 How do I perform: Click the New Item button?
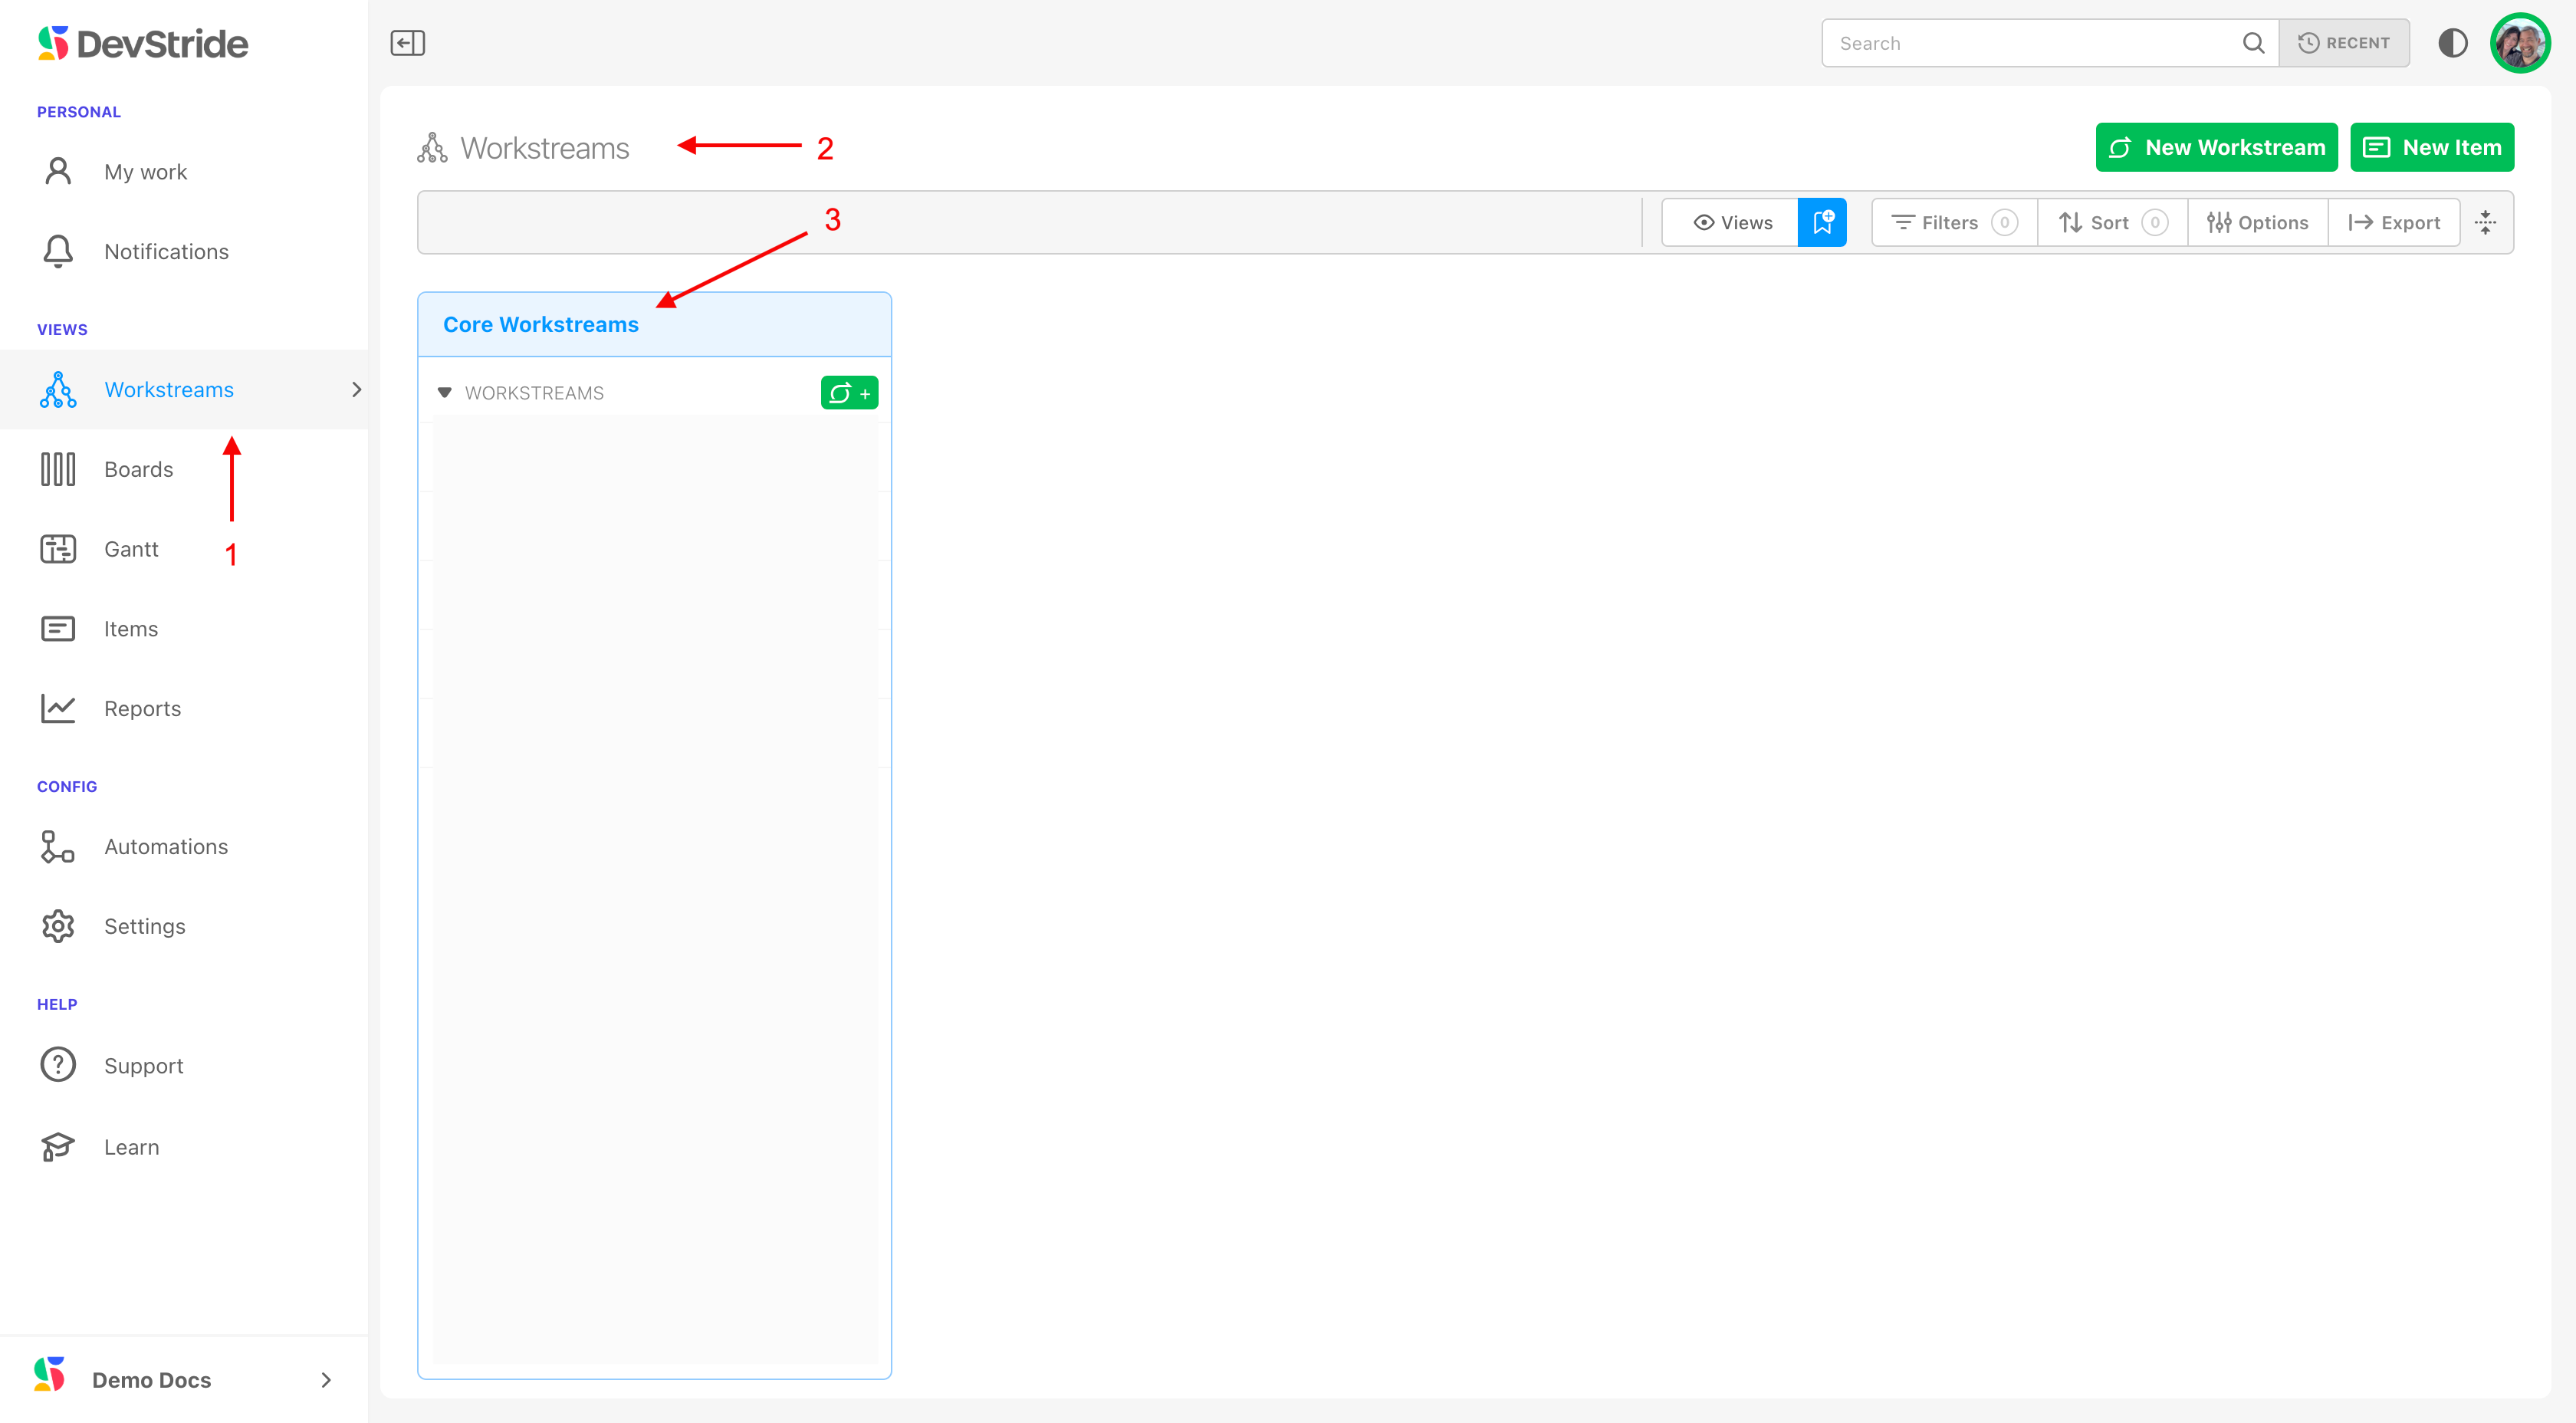pos(2431,147)
